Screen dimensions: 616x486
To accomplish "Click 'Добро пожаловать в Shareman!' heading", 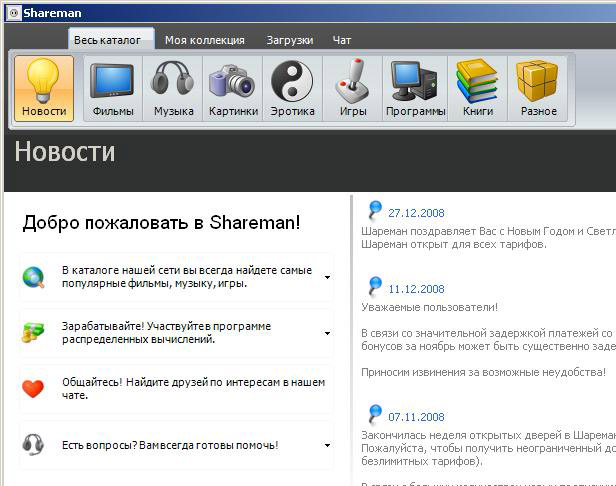I will (161, 223).
